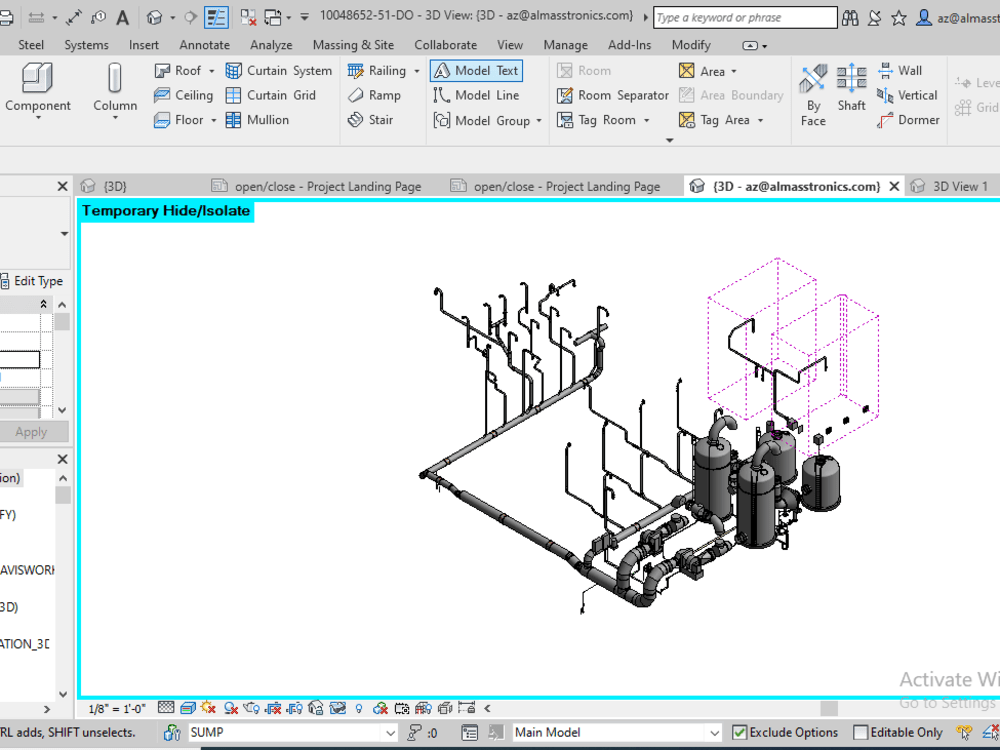Screen dimensions: 1000x750
Task: Toggle the Thin Lines button in quick access toolbar
Action: point(216,17)
